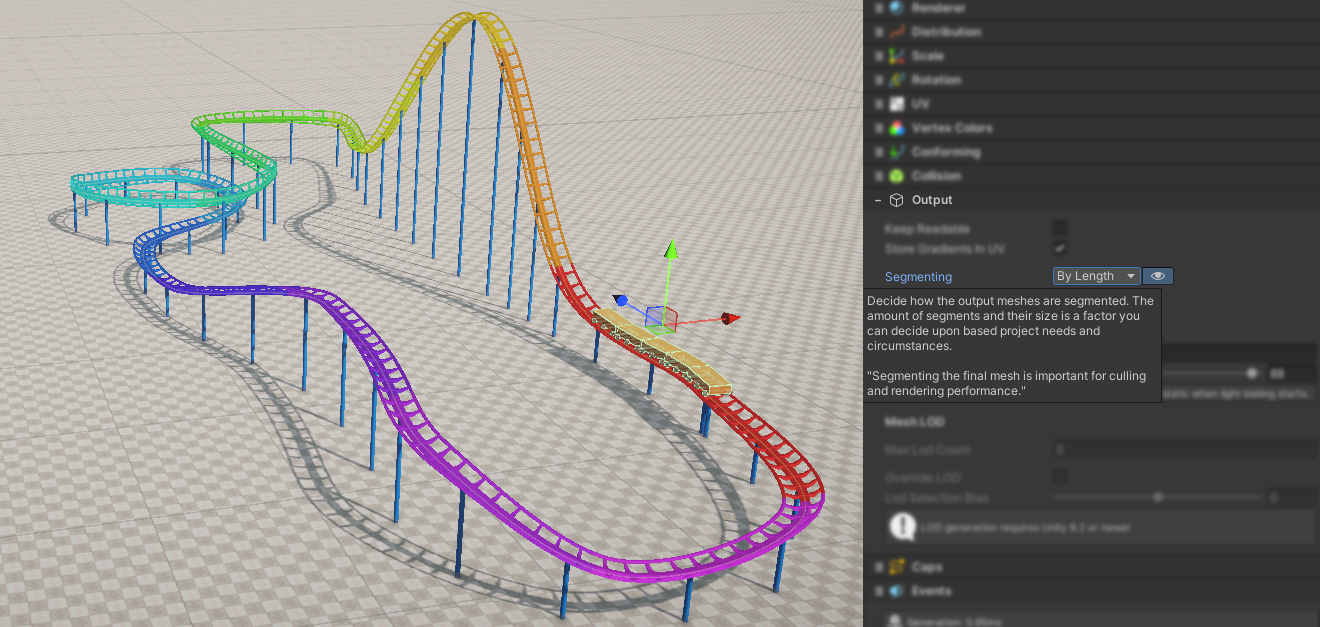Open the Conforming section header
Screen dimensions: 1320x627
(945, 152)
